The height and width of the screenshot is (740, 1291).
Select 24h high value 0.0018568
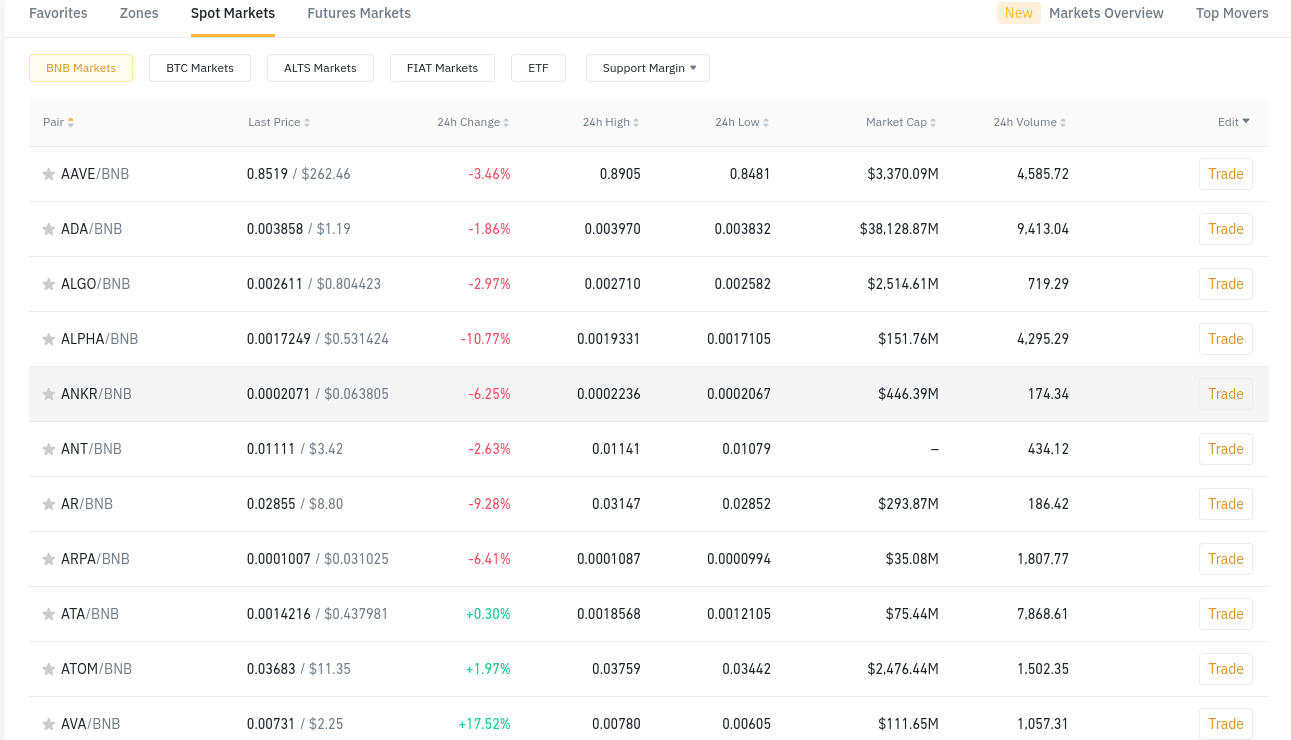click(x=609, y=614)
